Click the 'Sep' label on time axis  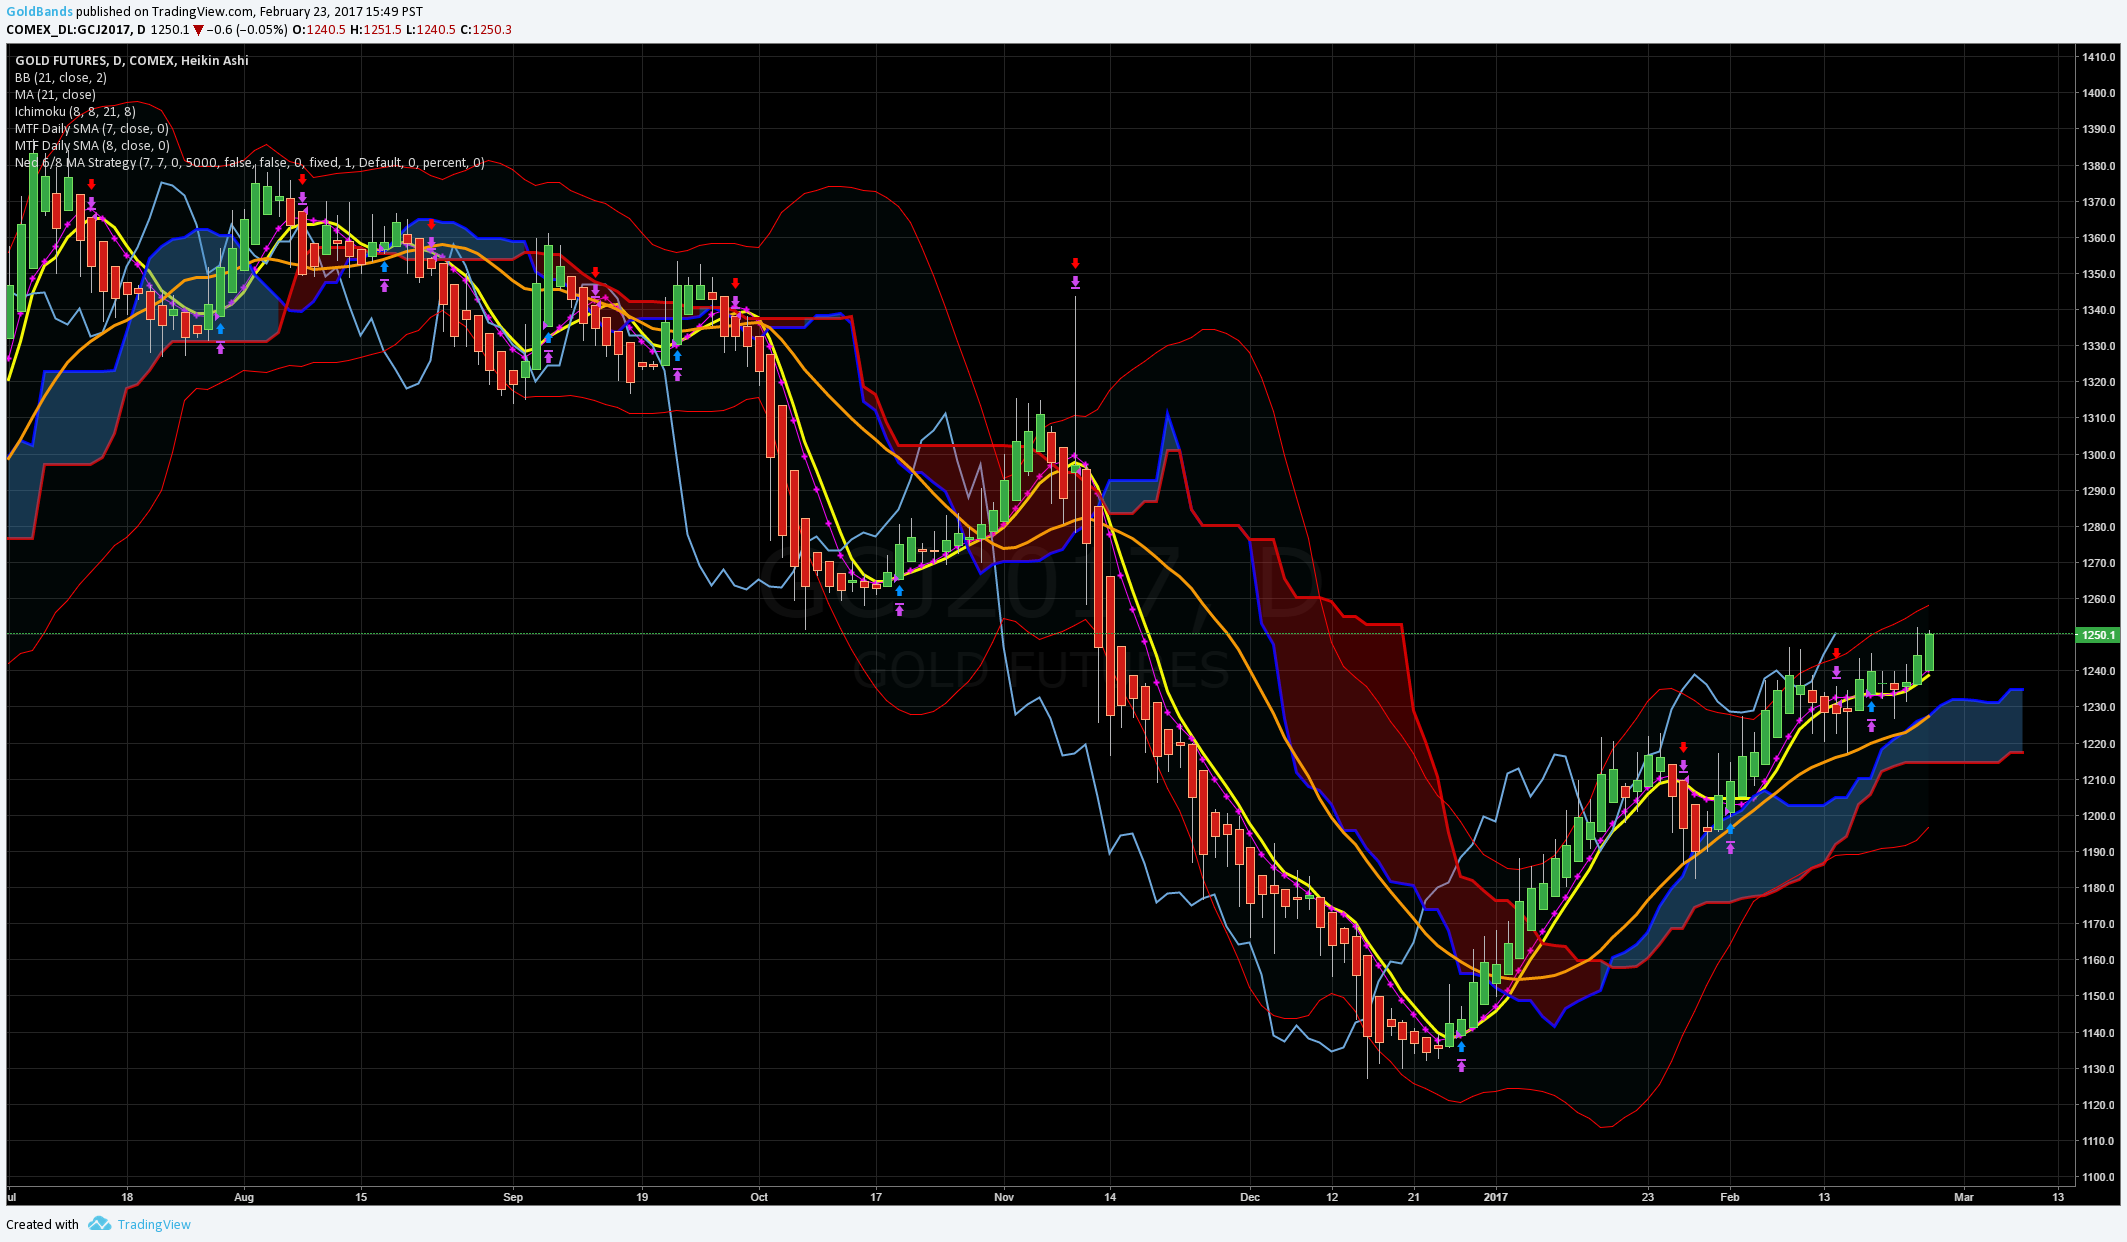coord(513,1197)
